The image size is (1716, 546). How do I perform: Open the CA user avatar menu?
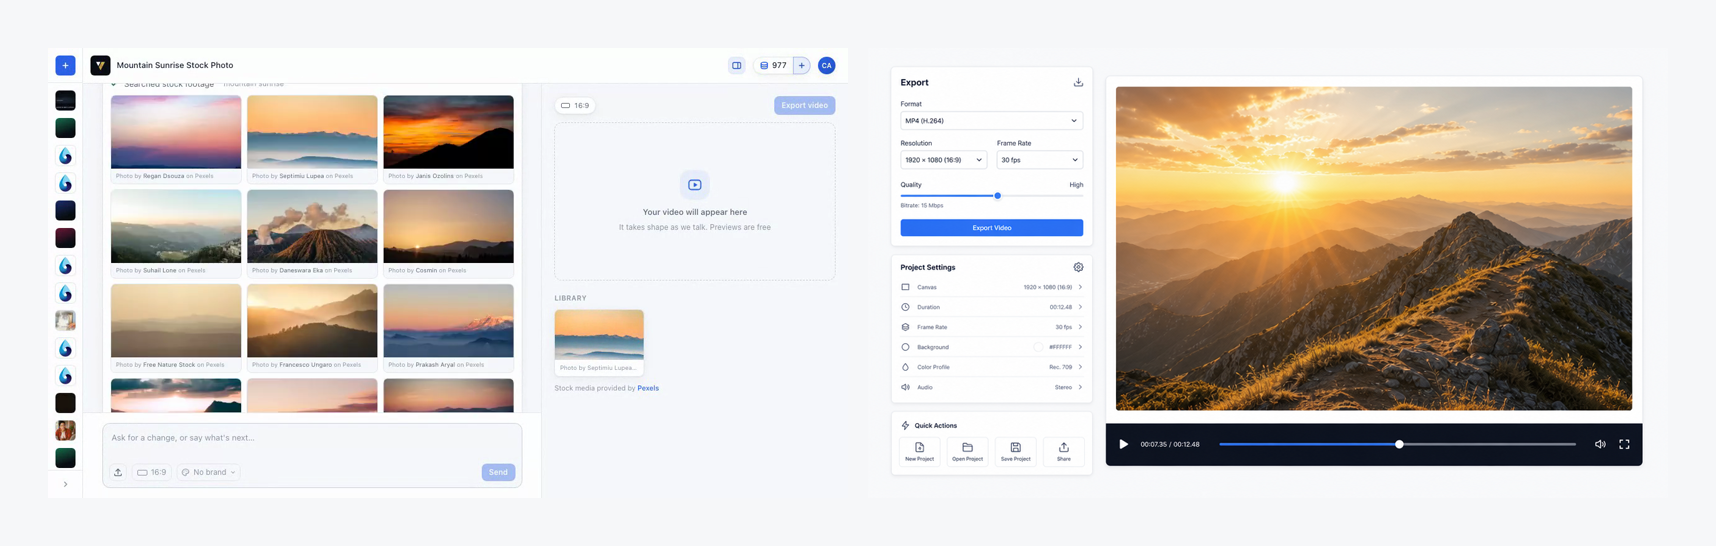tap(827, 65)
